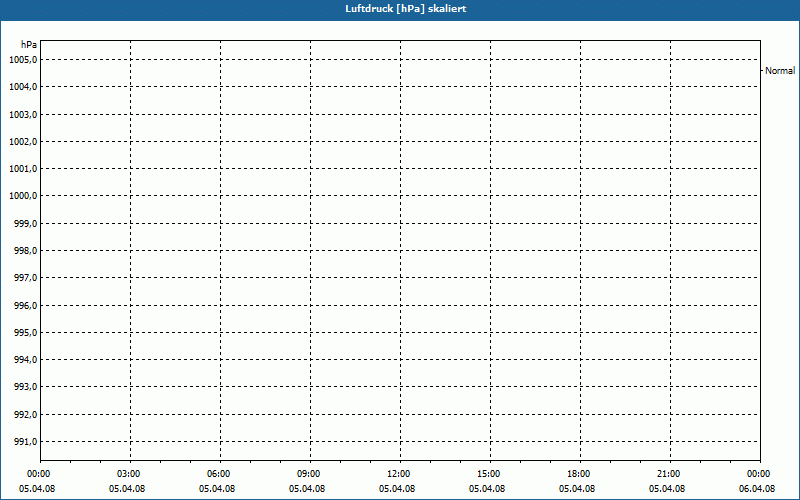Click the 05.04.08 date beneath 12:00
Viewport: 800px width, 500px height.
click(x=397, y=489)
